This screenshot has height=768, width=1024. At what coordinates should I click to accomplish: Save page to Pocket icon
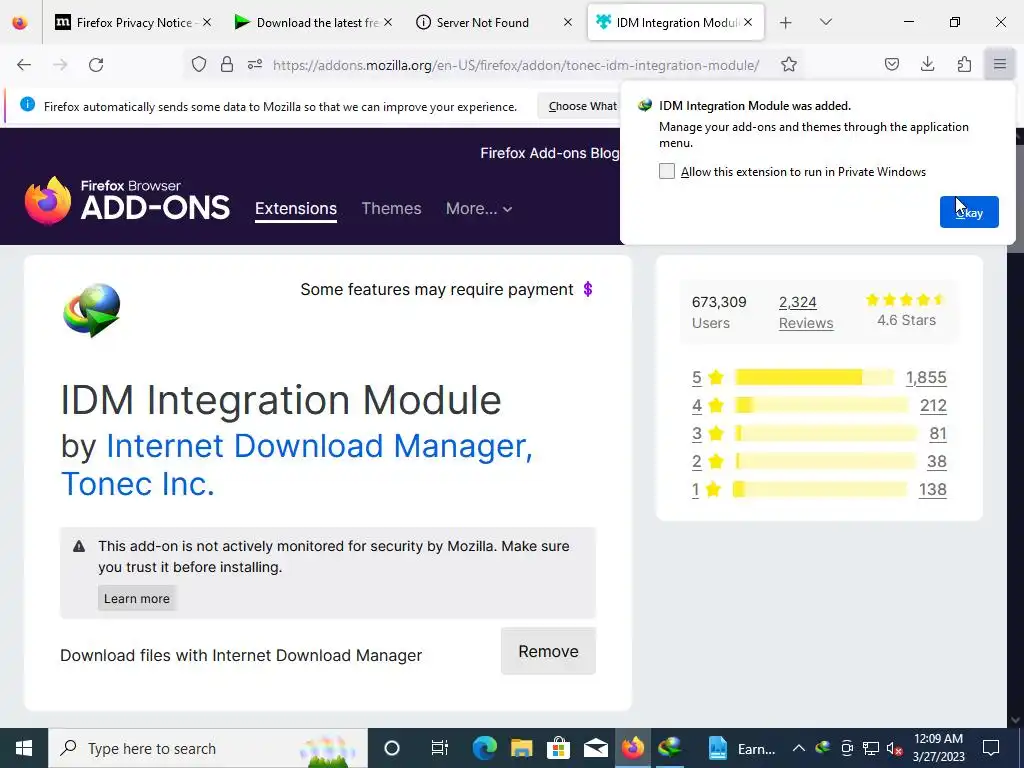(x=891, y=64)
